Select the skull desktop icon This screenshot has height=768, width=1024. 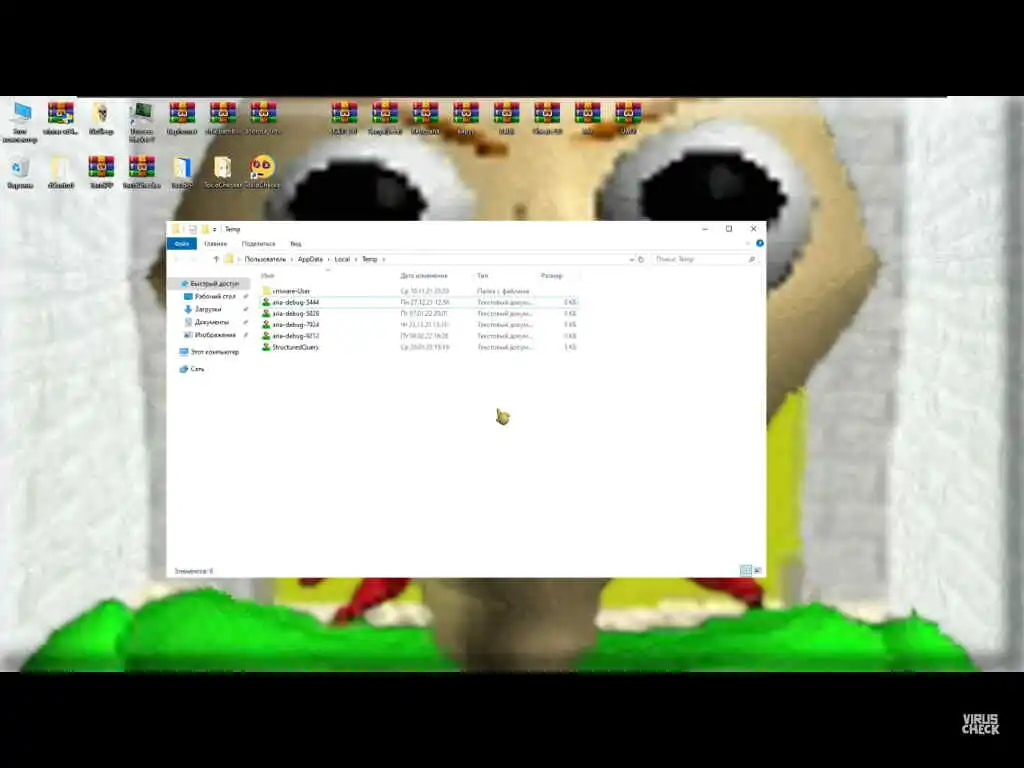click(x=101, y=118)
